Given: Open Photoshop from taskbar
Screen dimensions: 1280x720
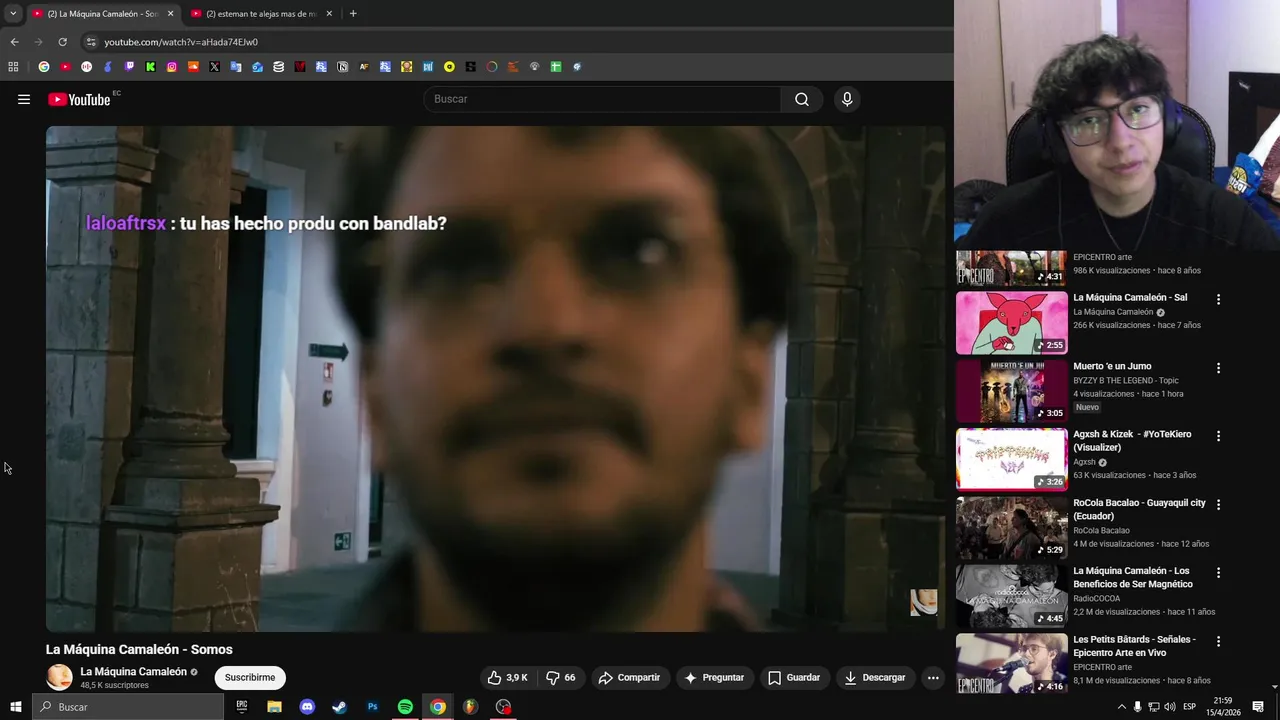Looking at the screenshot, I should tap(372, 707).
